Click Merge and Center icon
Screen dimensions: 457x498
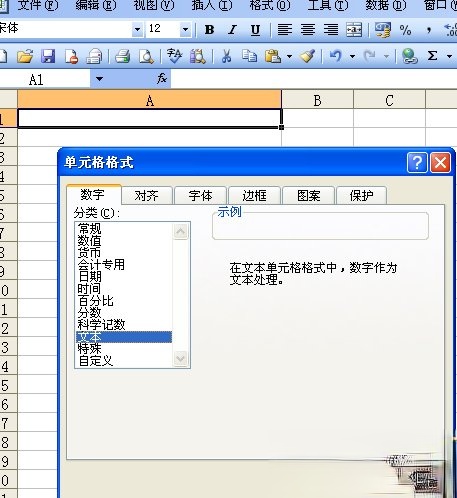click(x=354, y=30)
